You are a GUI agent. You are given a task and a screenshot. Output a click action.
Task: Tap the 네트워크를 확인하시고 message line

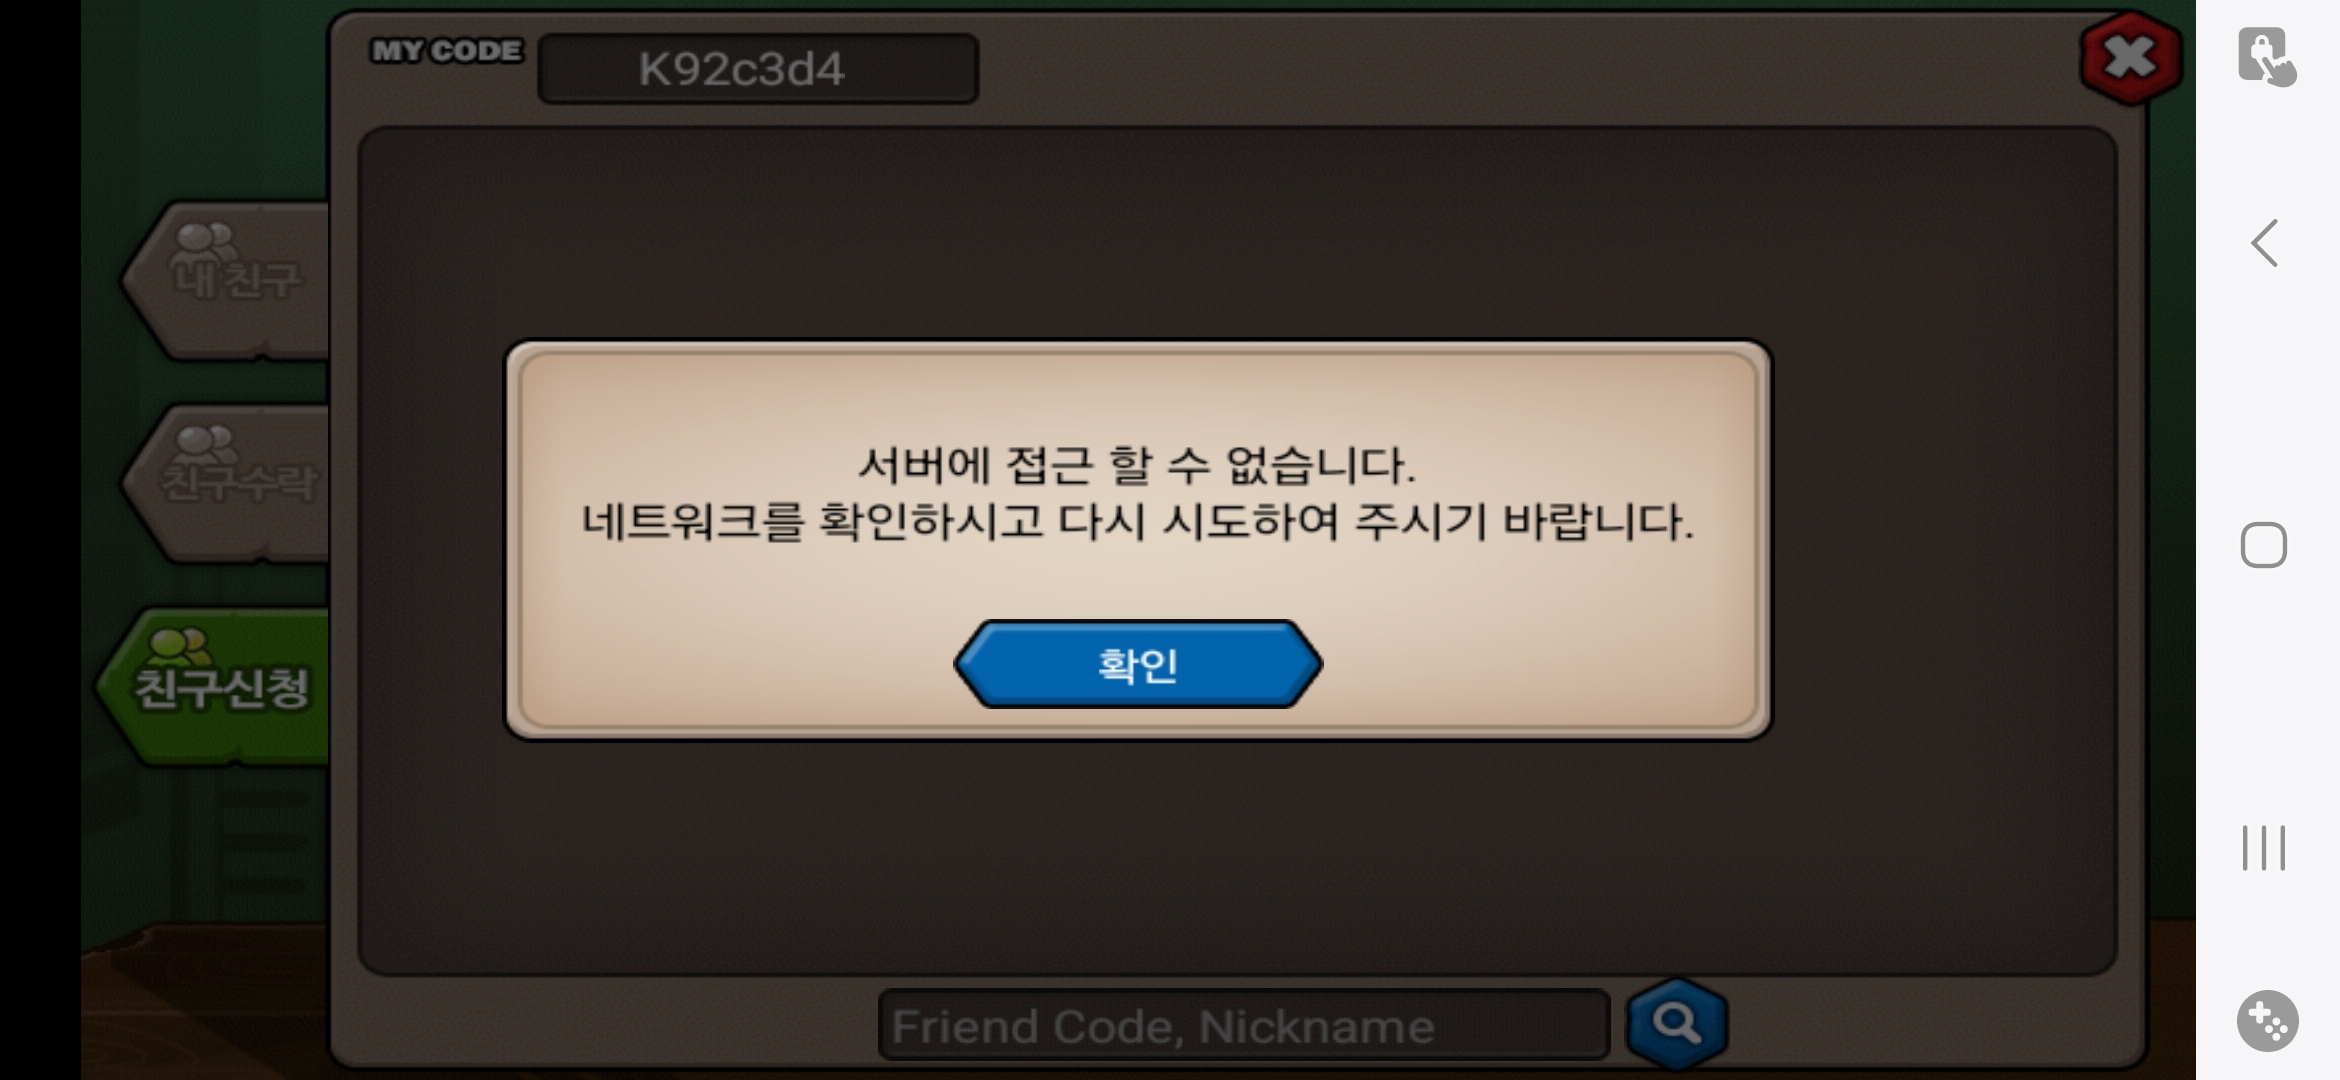pos(1137,522)
